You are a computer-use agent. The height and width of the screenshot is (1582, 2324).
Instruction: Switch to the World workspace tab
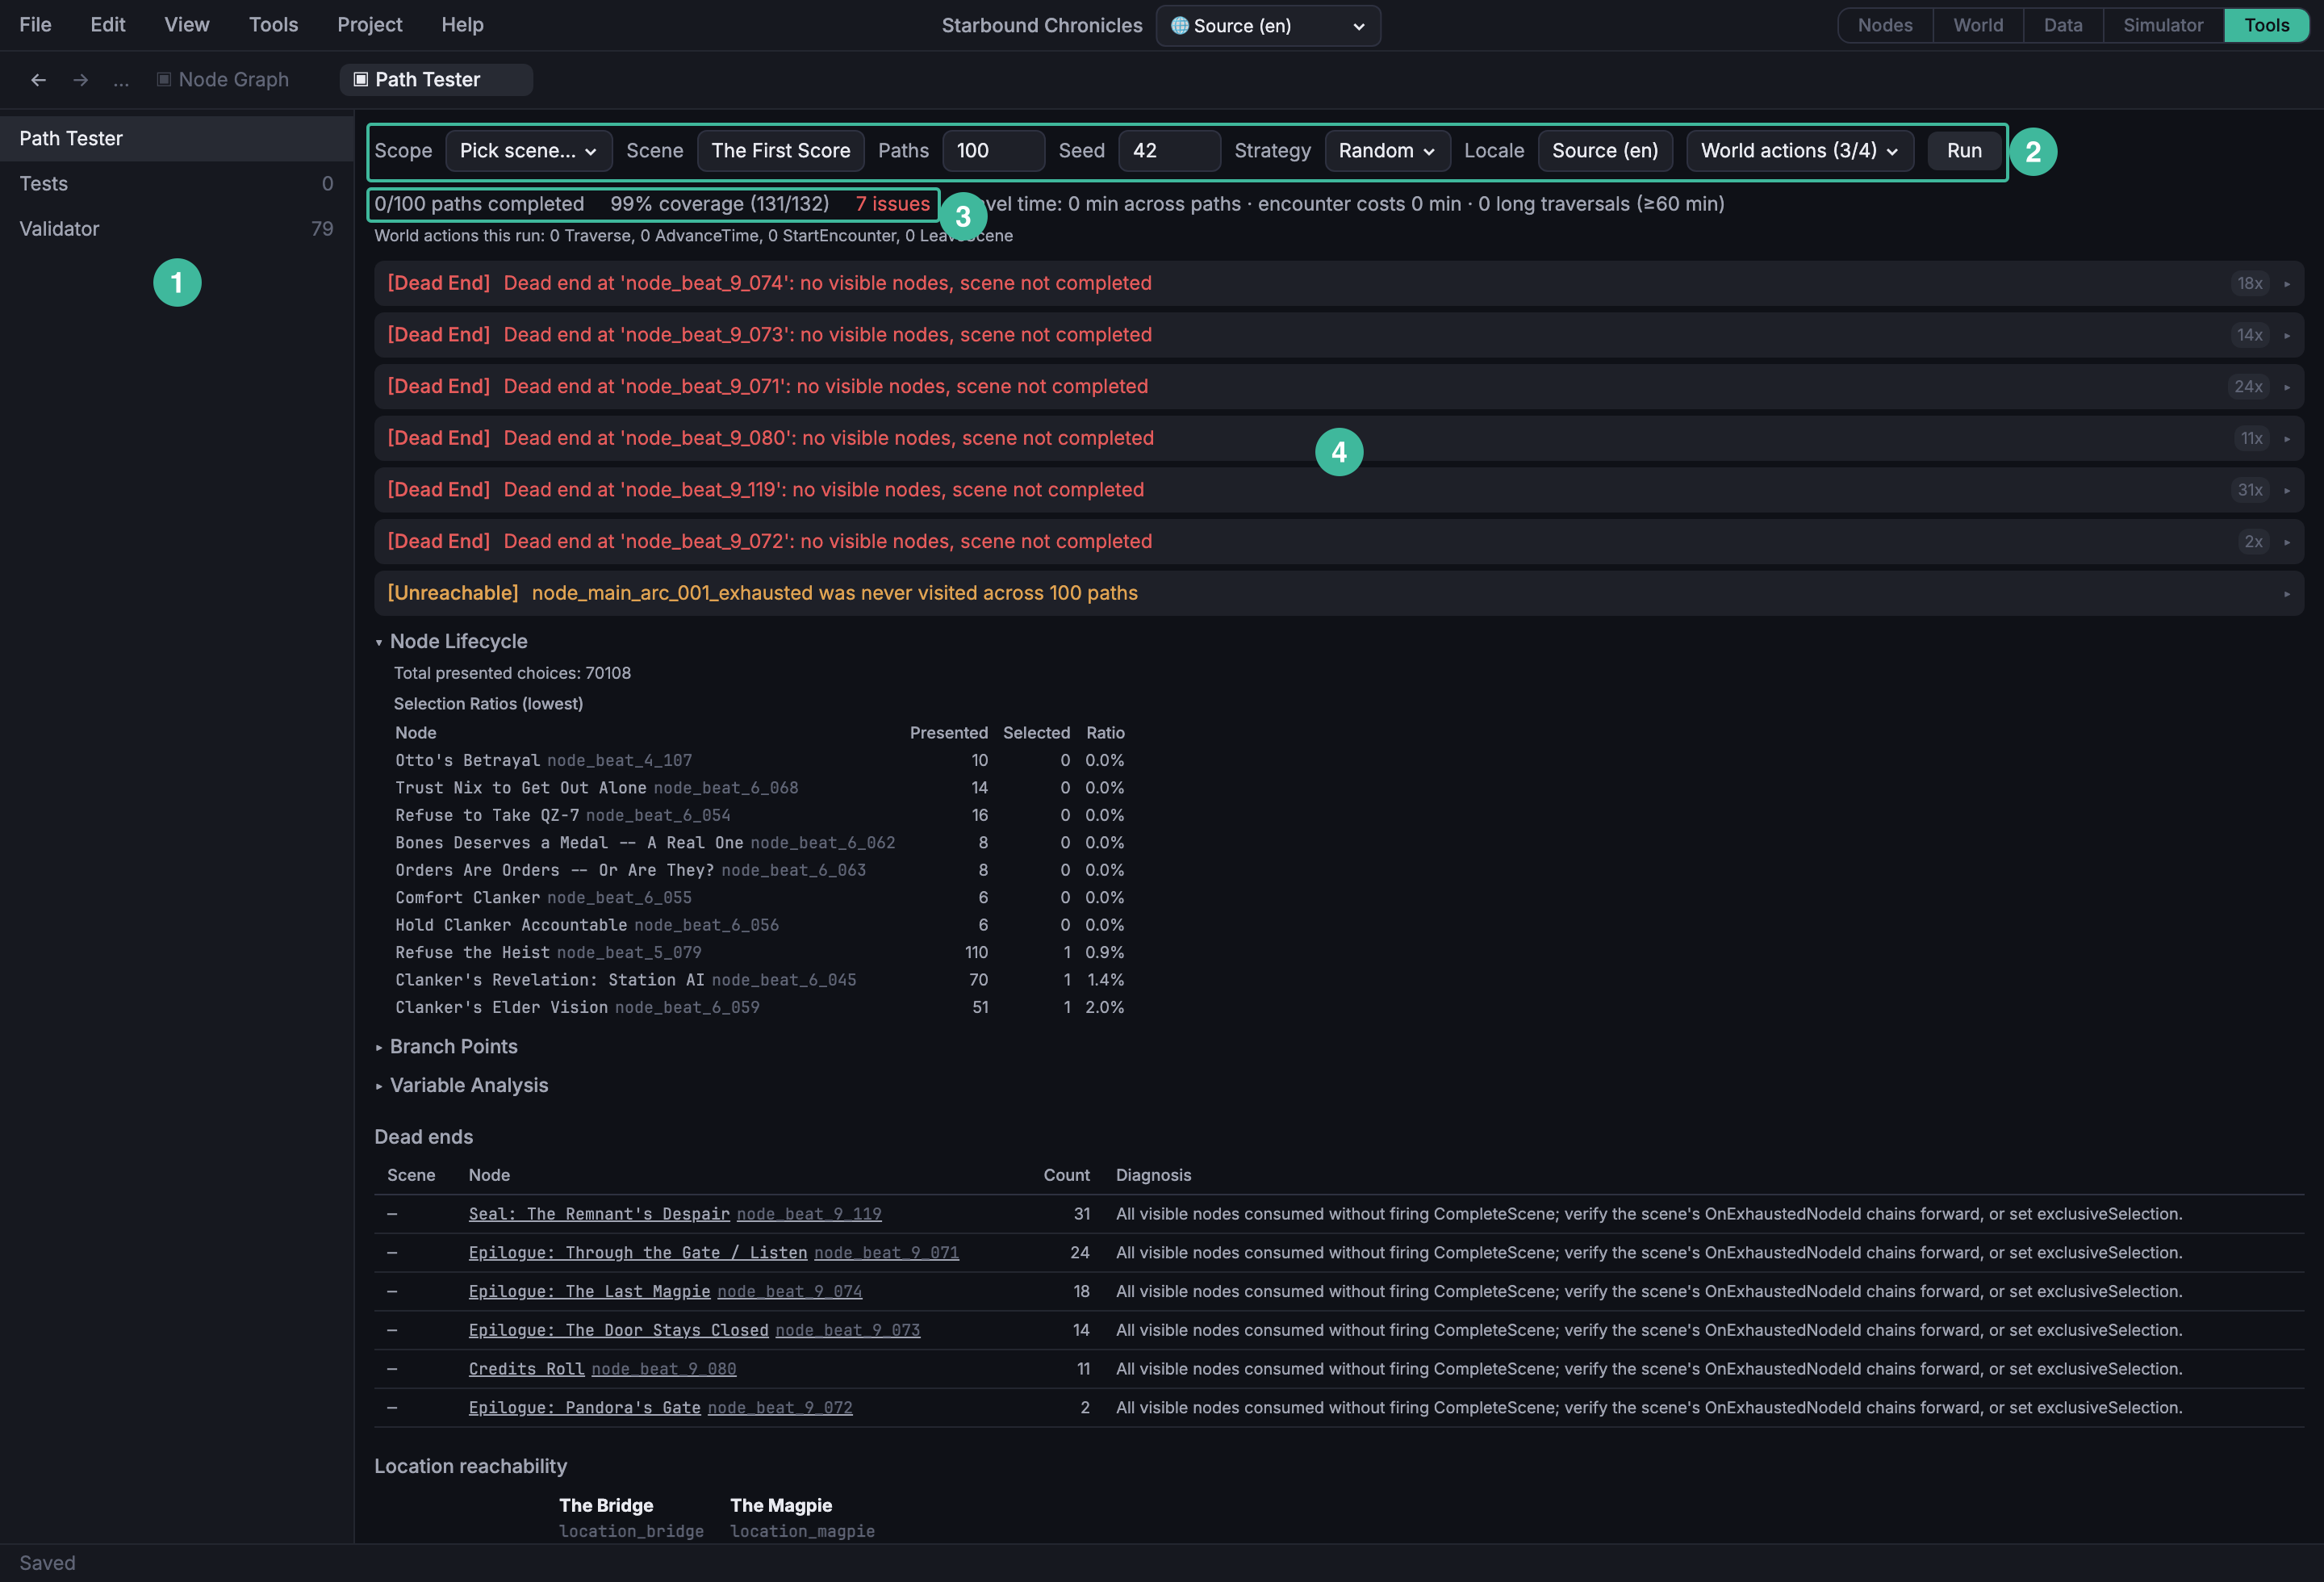pyautogui.click(x=1978, y=26)
